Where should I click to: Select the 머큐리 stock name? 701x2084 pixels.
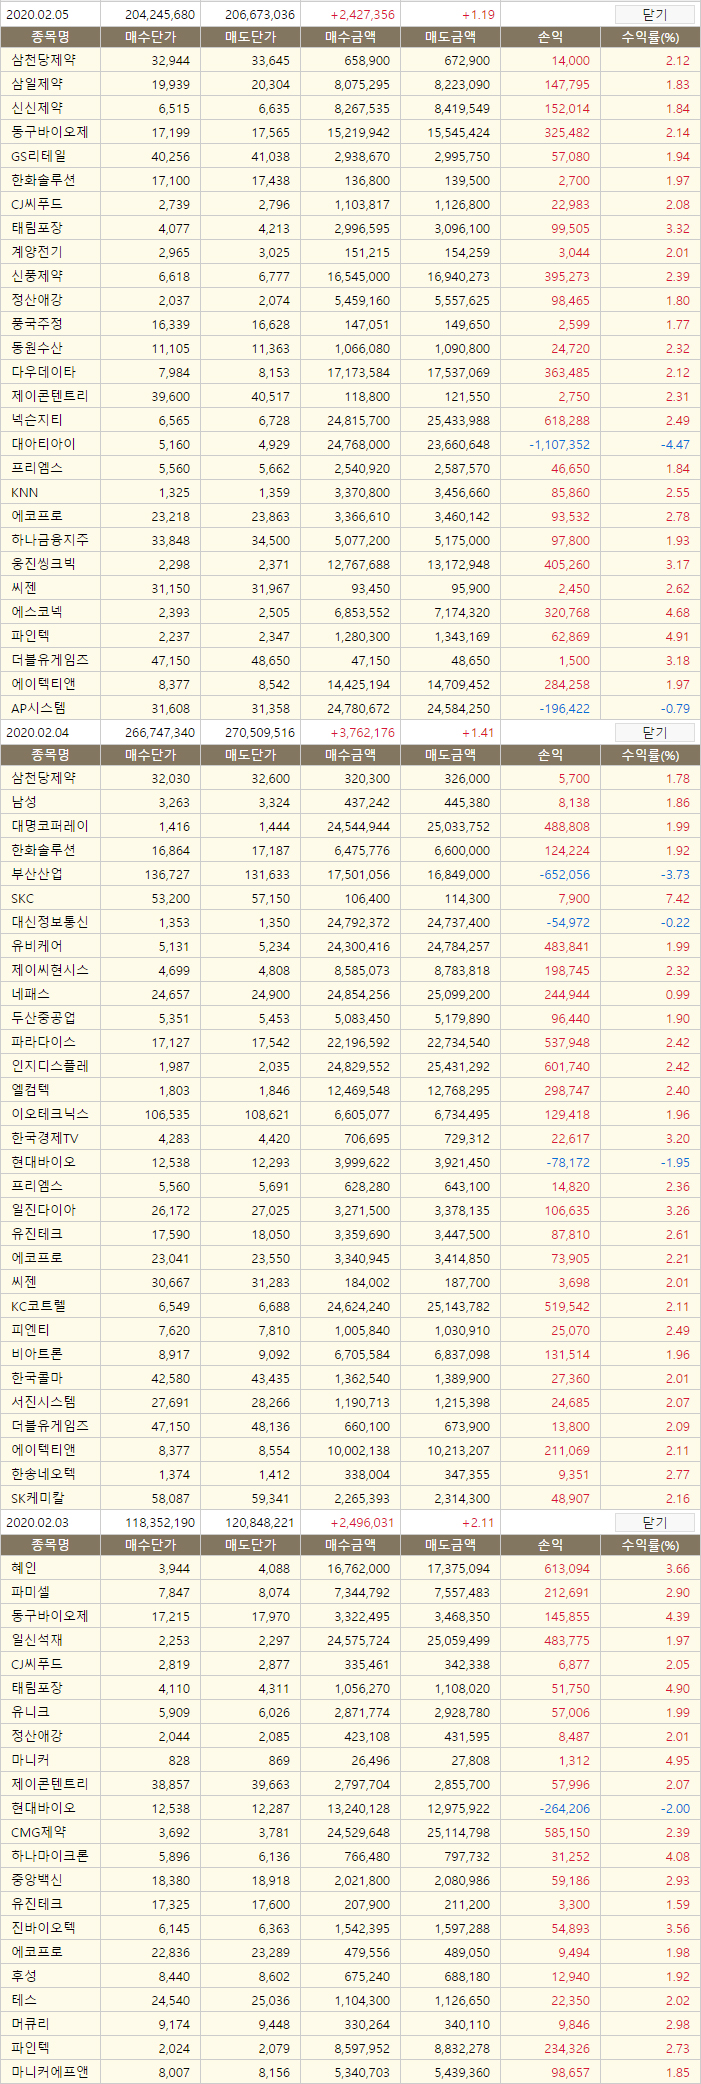[x=30, y=2024]
